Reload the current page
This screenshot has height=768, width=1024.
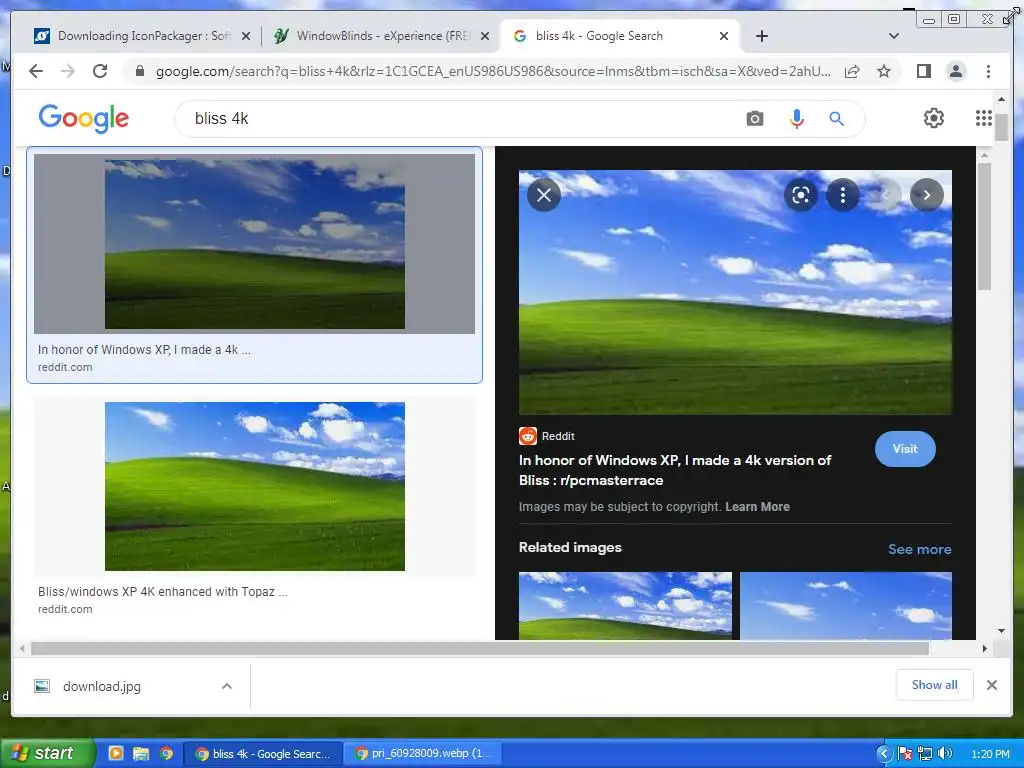click(x=100, y=71)
